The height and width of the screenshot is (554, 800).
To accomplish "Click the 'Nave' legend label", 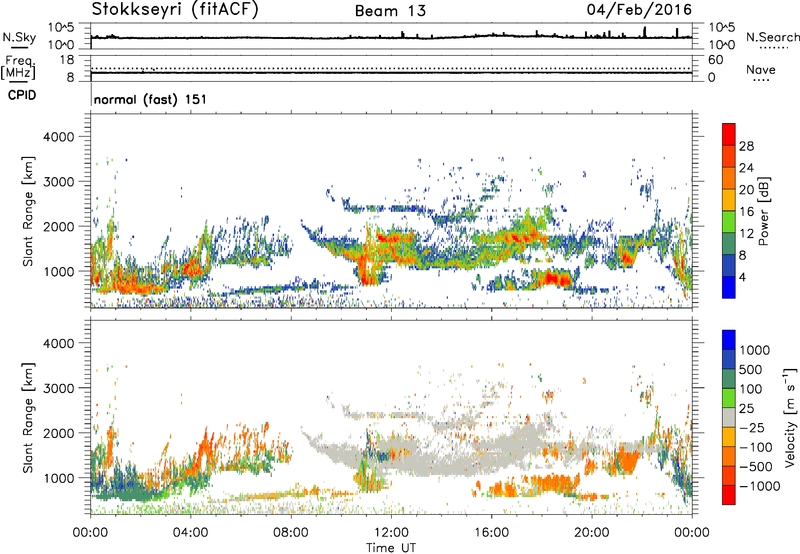I will click(x=761, y=69).
